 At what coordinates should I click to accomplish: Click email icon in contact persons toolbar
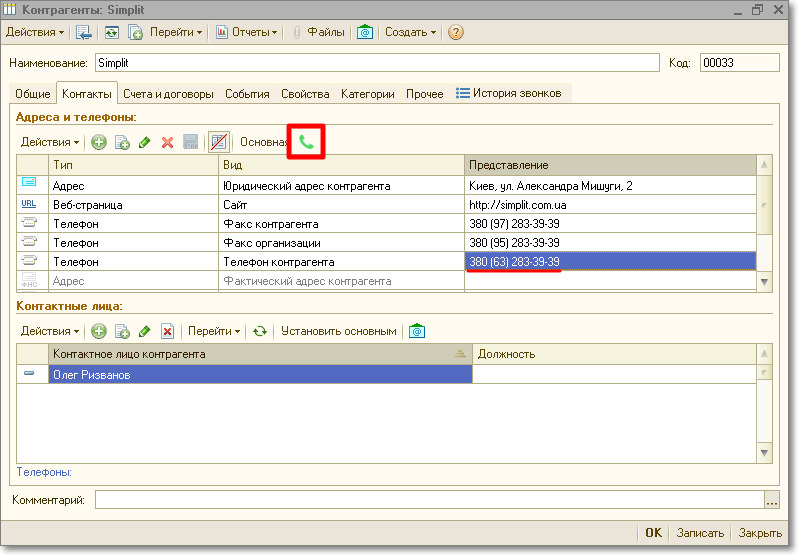(417, 331)
